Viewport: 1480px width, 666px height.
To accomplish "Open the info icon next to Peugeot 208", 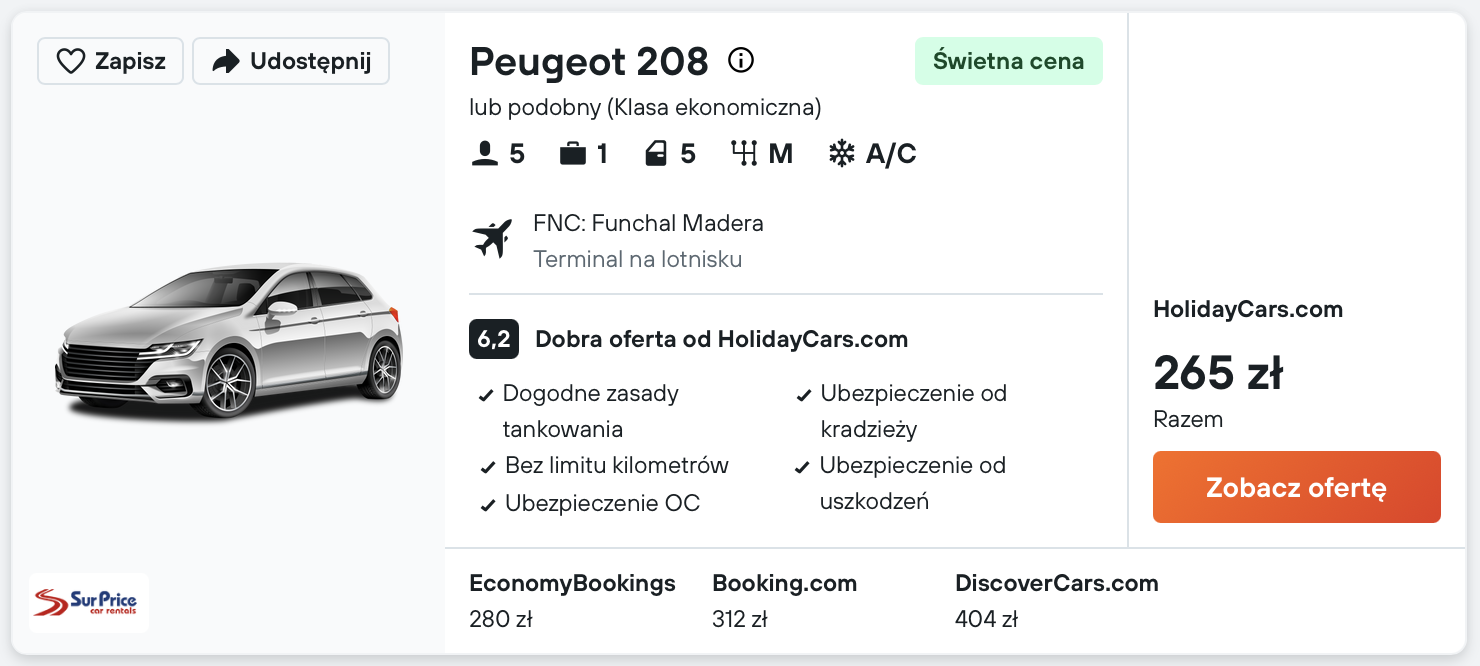I will point(740,61).
